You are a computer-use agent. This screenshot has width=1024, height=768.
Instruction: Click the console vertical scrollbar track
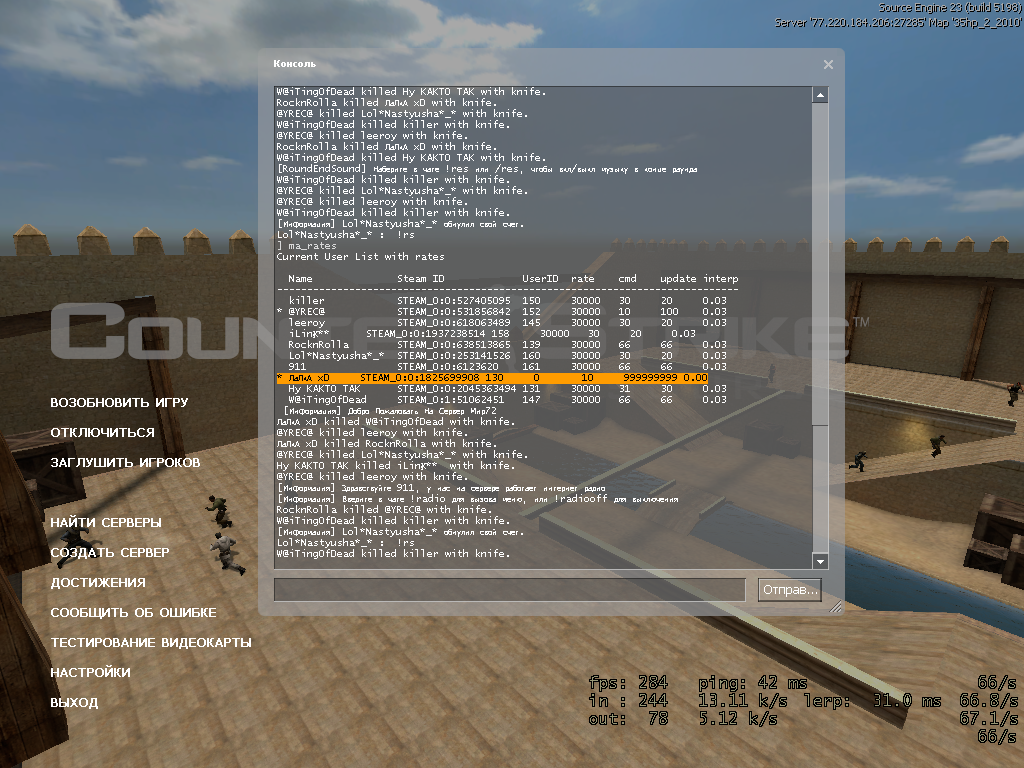(820, 327)
